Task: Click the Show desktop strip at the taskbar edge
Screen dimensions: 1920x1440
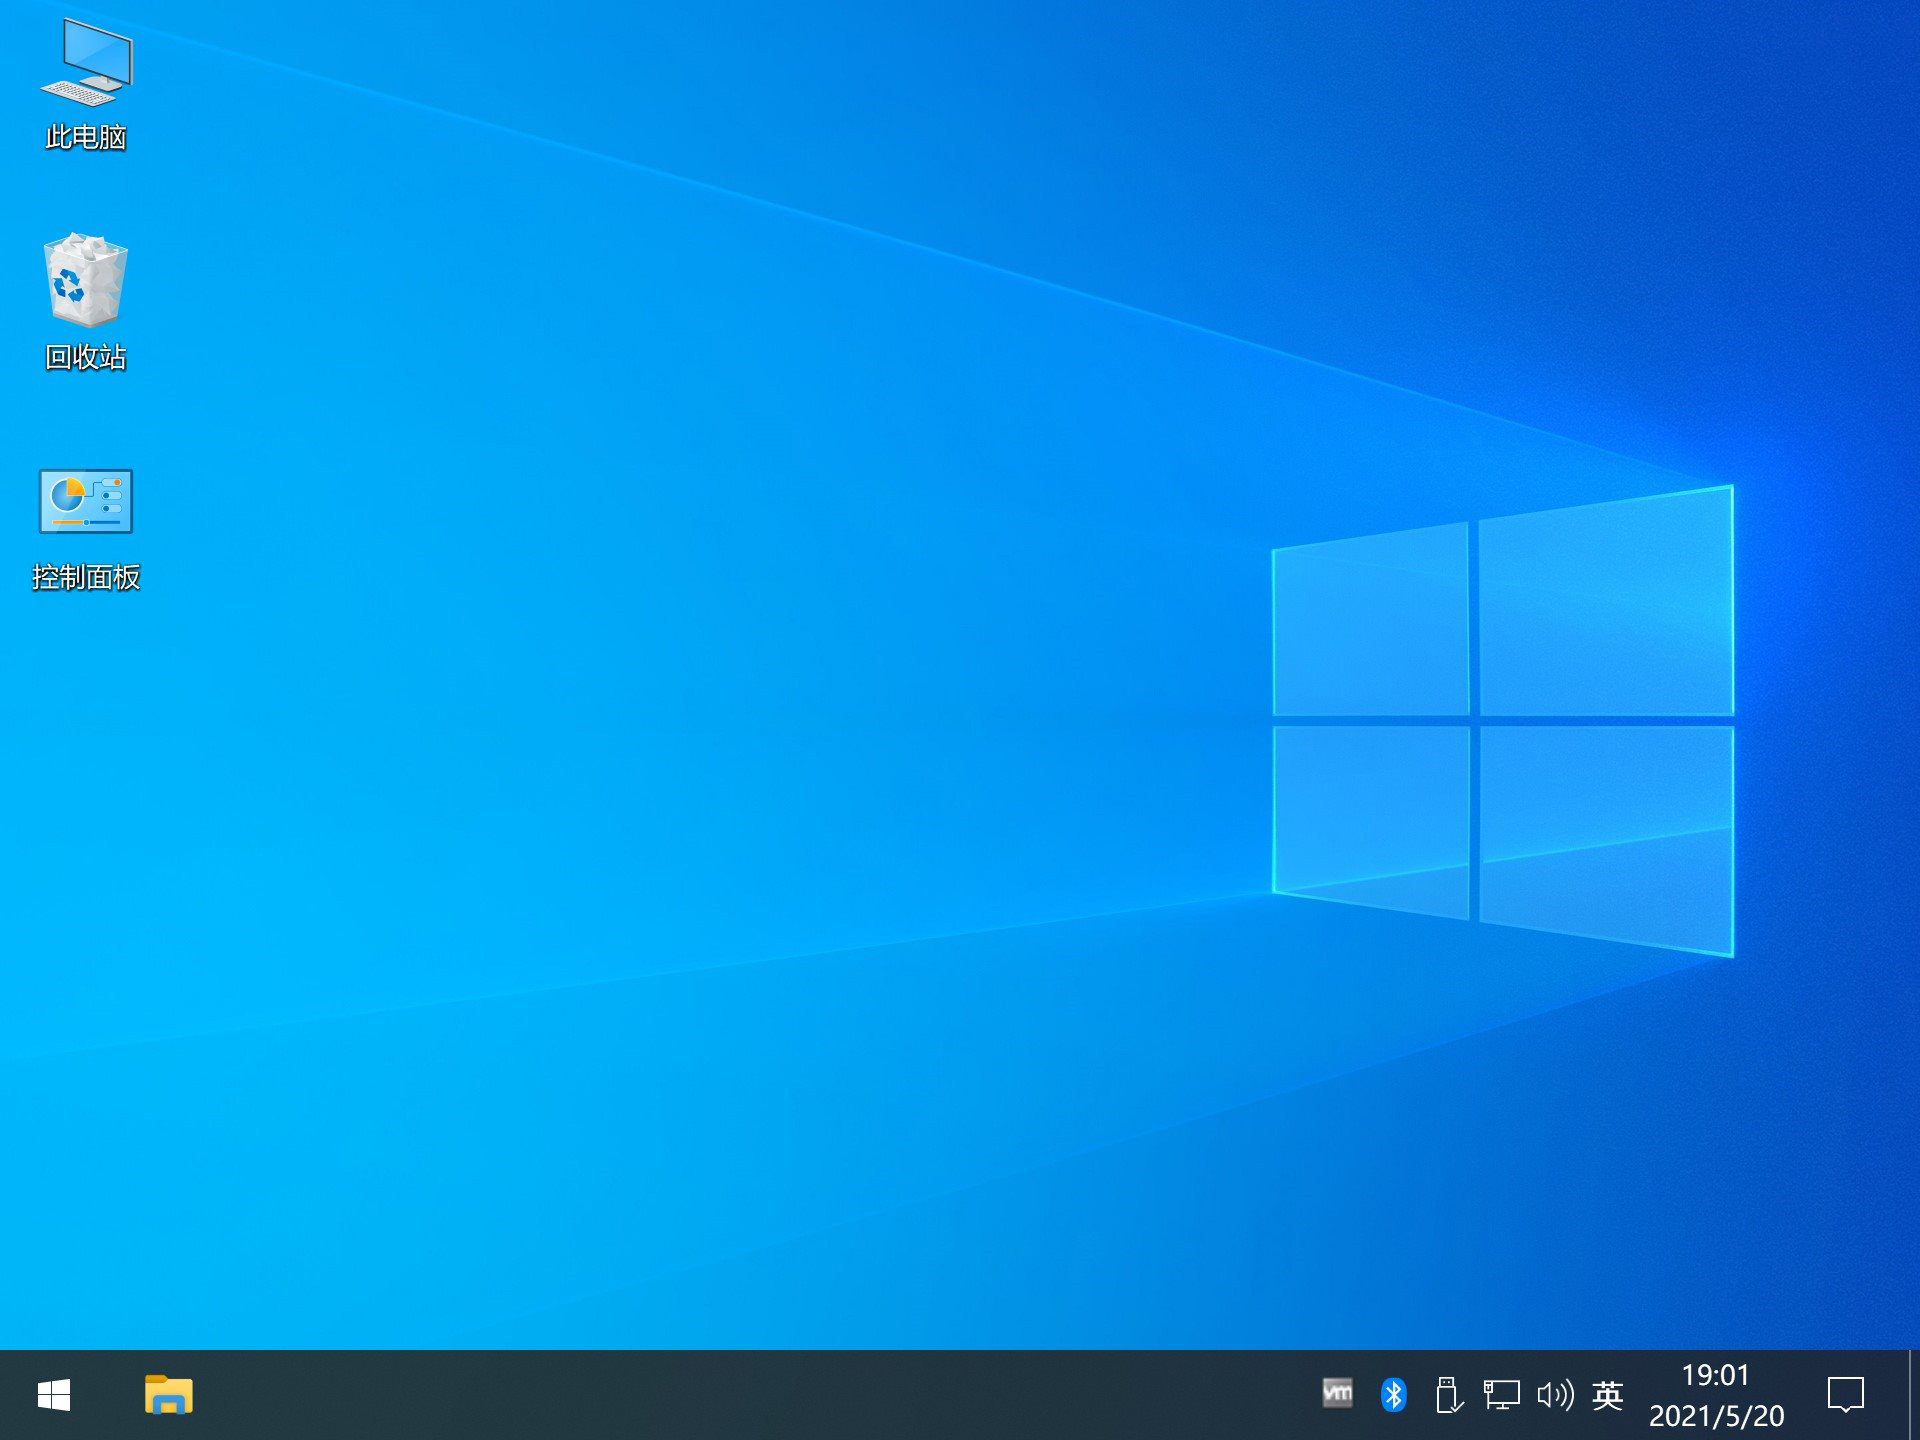Action: 1914,1395
